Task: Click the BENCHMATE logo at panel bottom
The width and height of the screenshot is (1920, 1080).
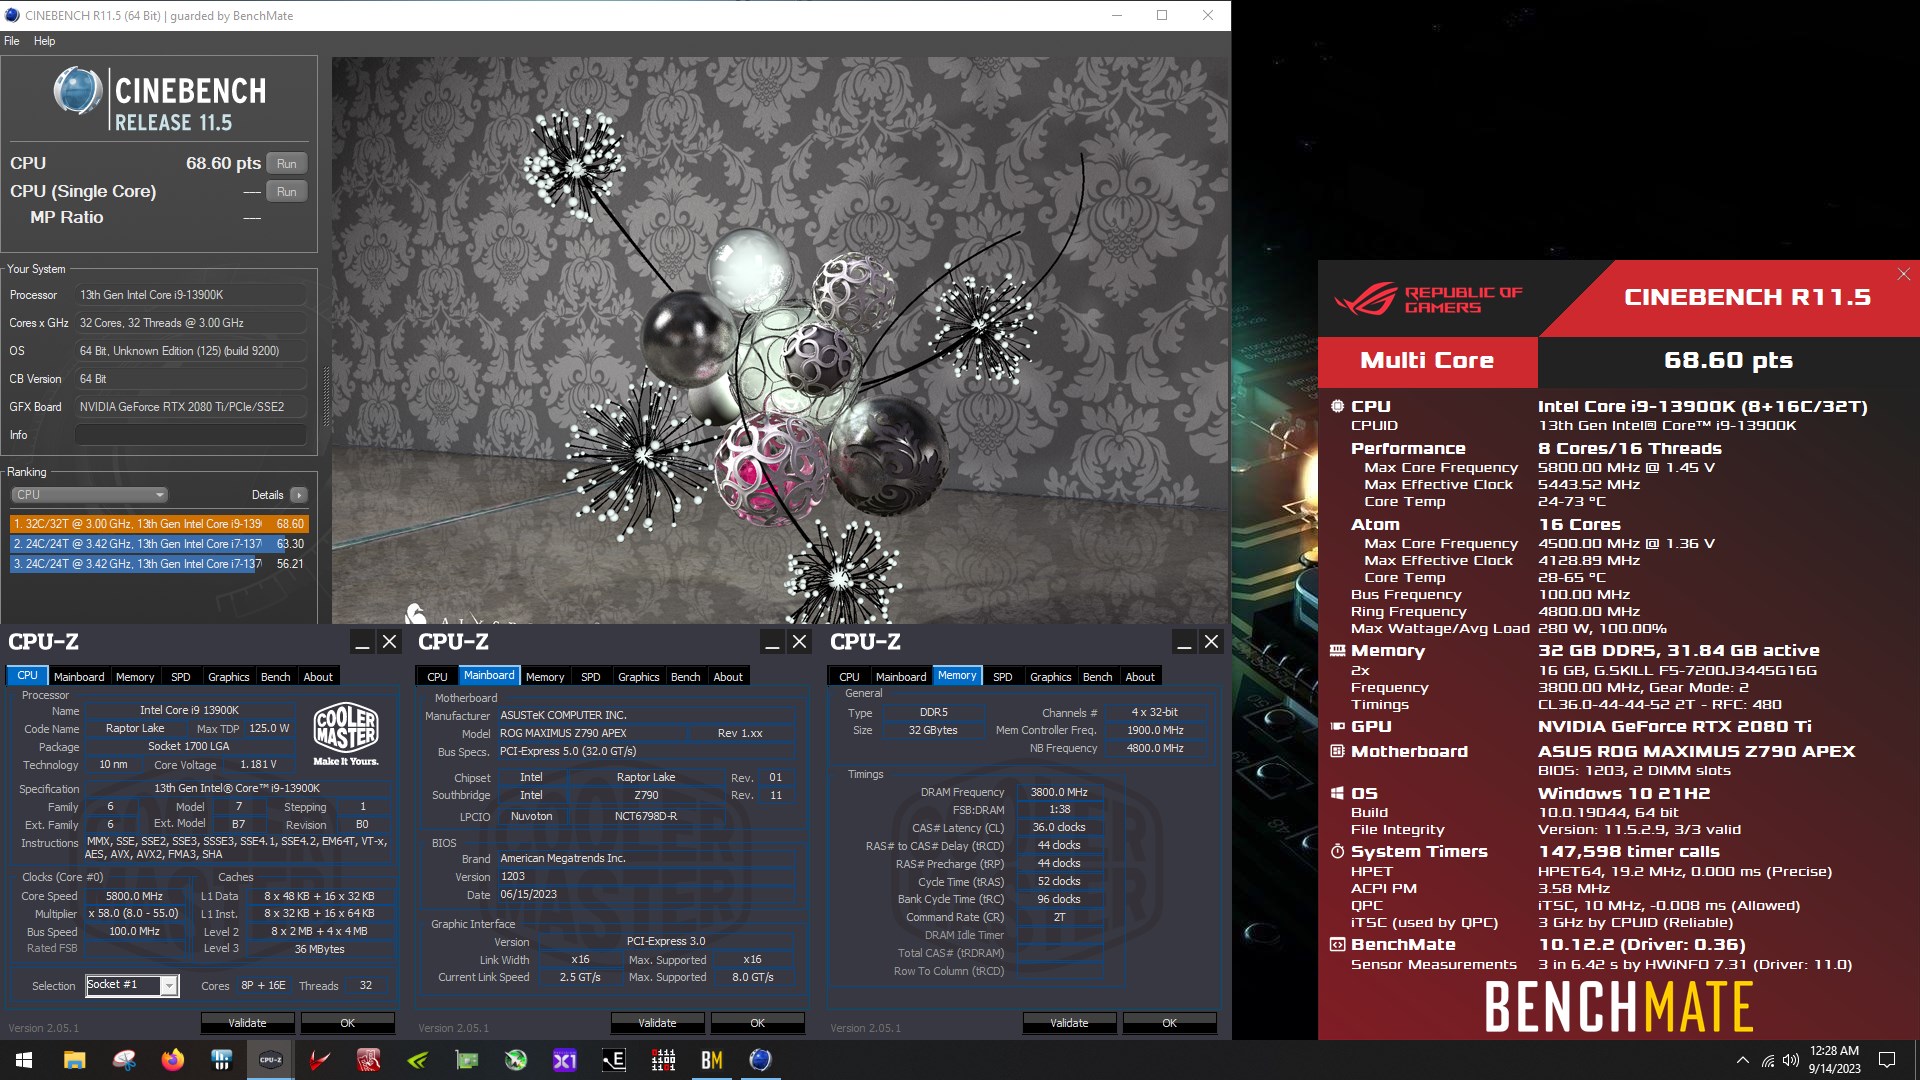Action: [1619, 1006]
